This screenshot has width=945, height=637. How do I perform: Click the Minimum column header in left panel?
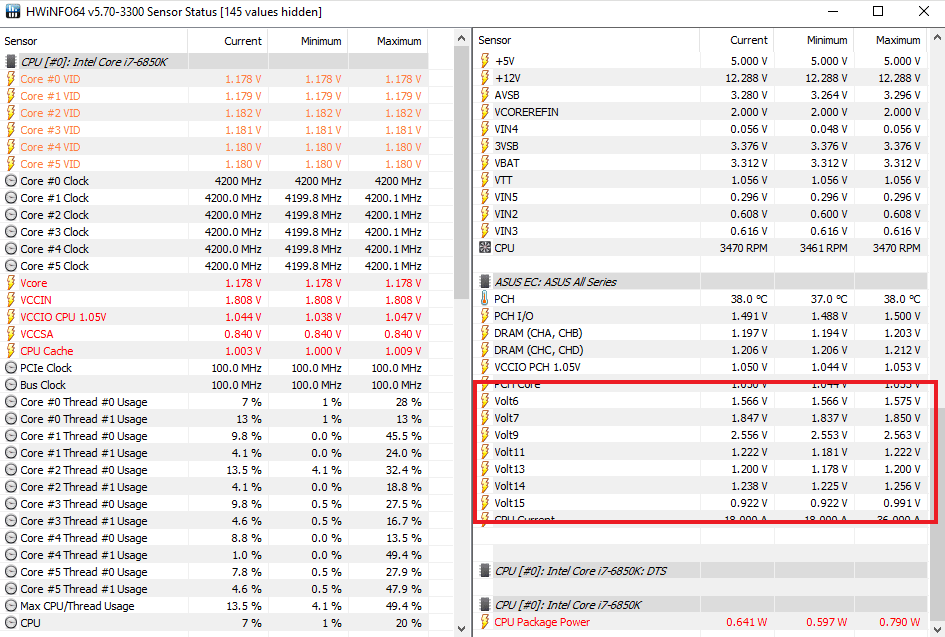308,41
